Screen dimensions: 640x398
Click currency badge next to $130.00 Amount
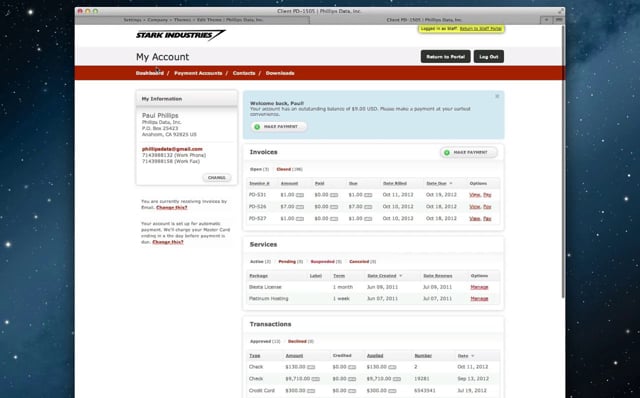311,367
